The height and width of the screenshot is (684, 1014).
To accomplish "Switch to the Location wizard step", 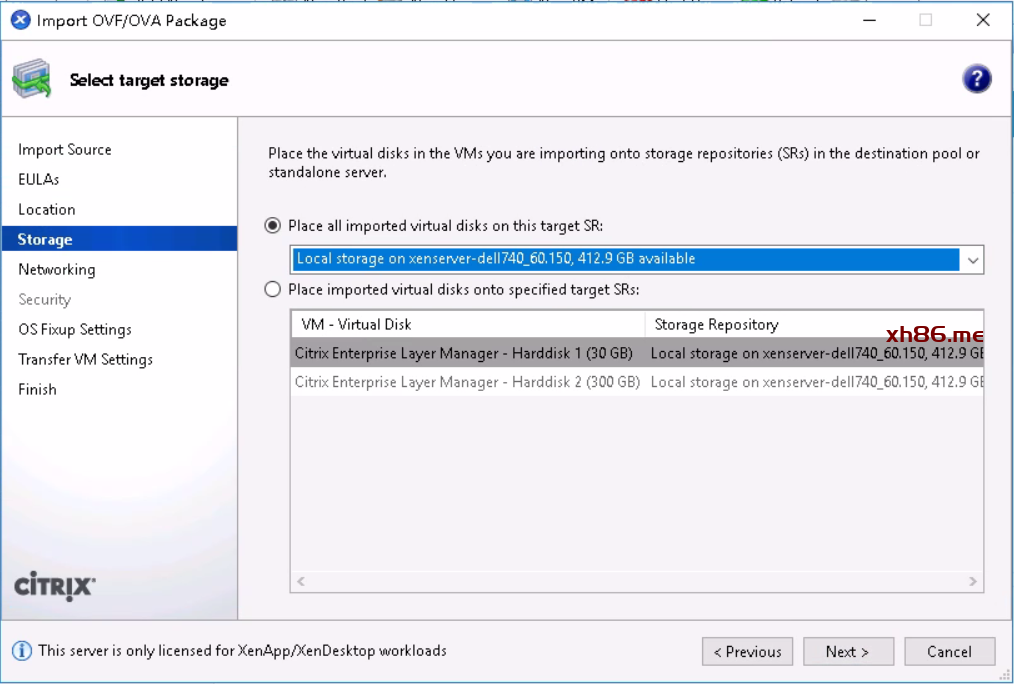I will coord(47,210).
